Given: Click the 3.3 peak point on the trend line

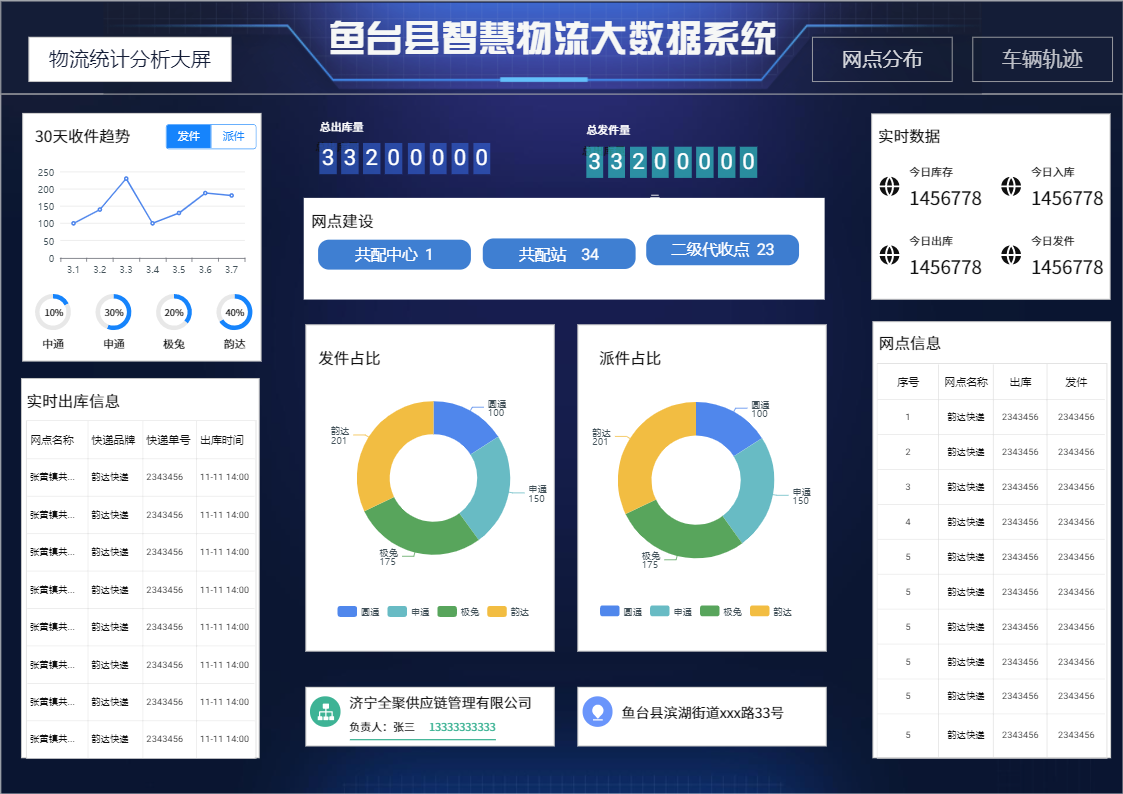Looking at the screenshot, I should click(126, 179).
